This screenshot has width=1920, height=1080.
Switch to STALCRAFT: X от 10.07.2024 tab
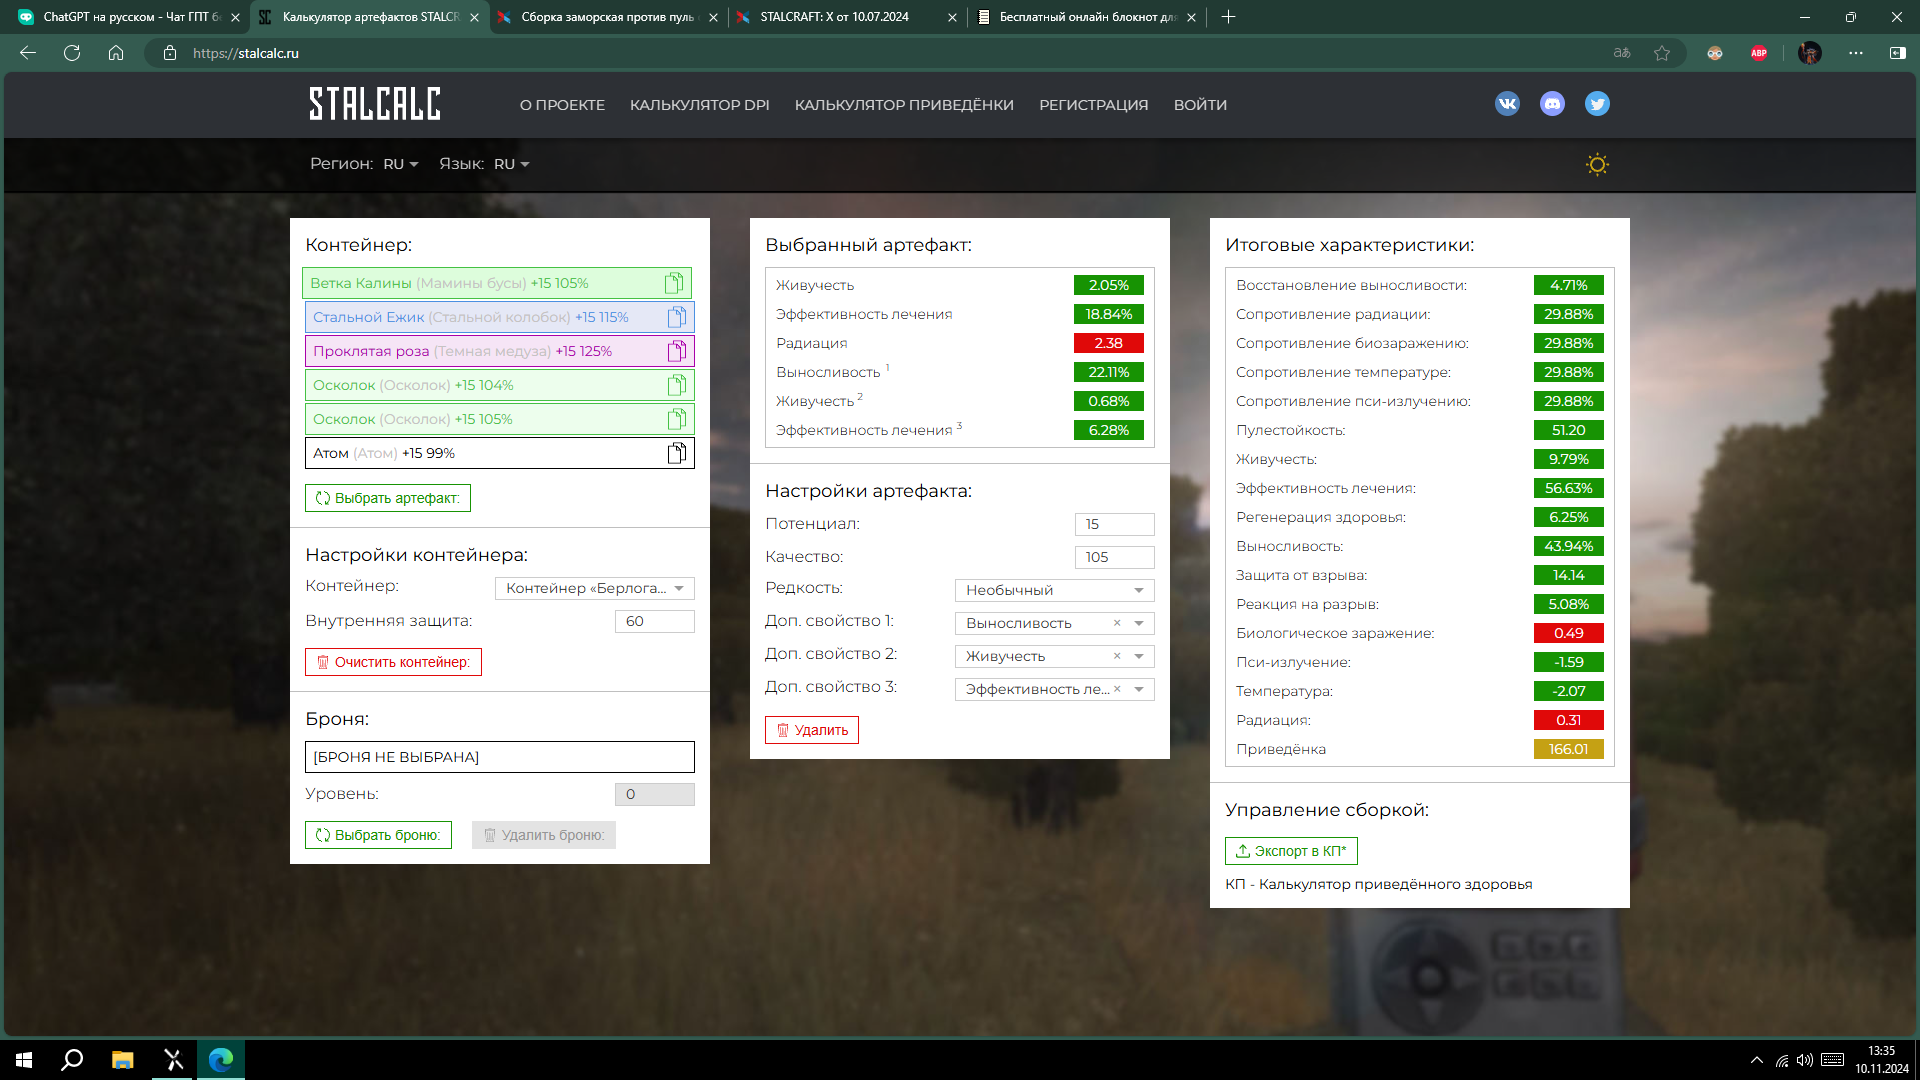(x=847, y=17)
